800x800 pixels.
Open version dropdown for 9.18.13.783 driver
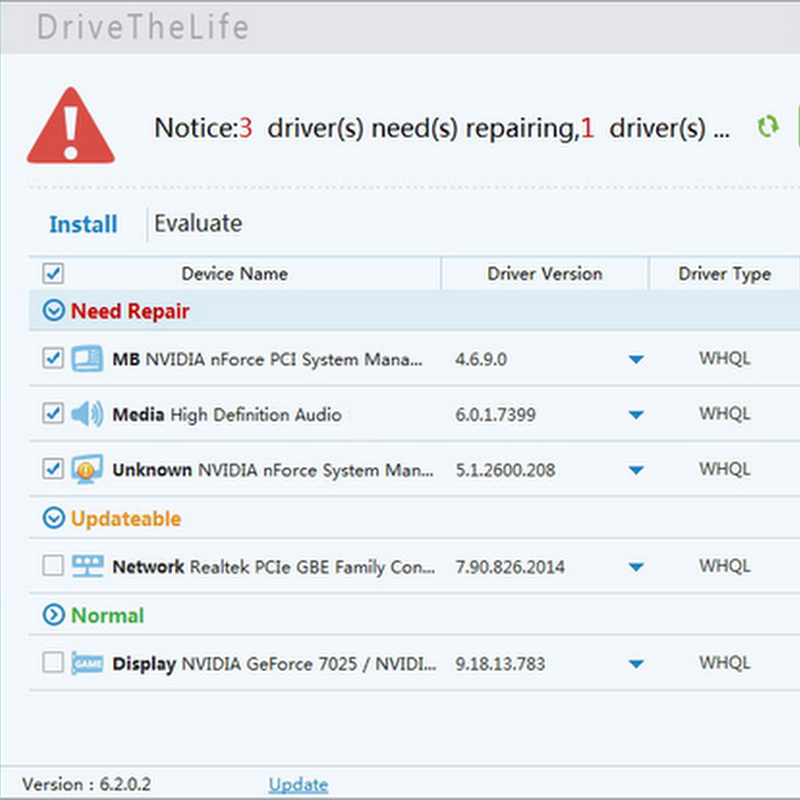click(x=636, y=664)
